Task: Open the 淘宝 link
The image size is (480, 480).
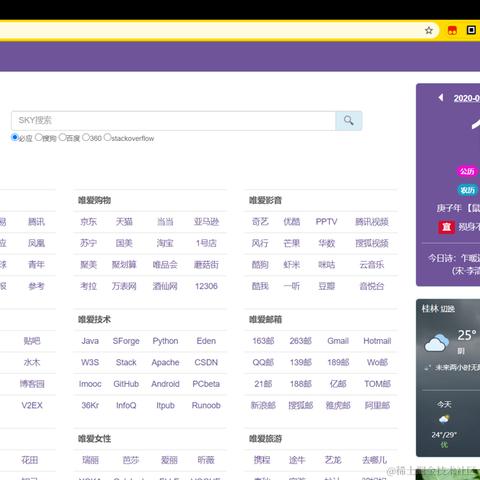Action: pyautogui.click(x=165, y=243)
